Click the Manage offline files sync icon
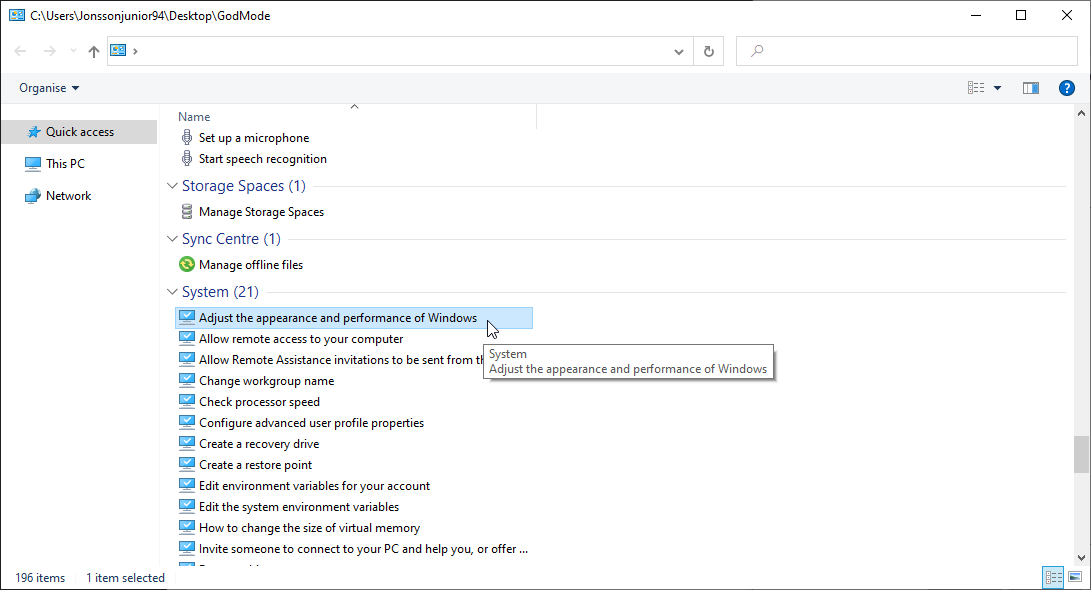This screenshot has height=590, width=1091. click(186, 264)
